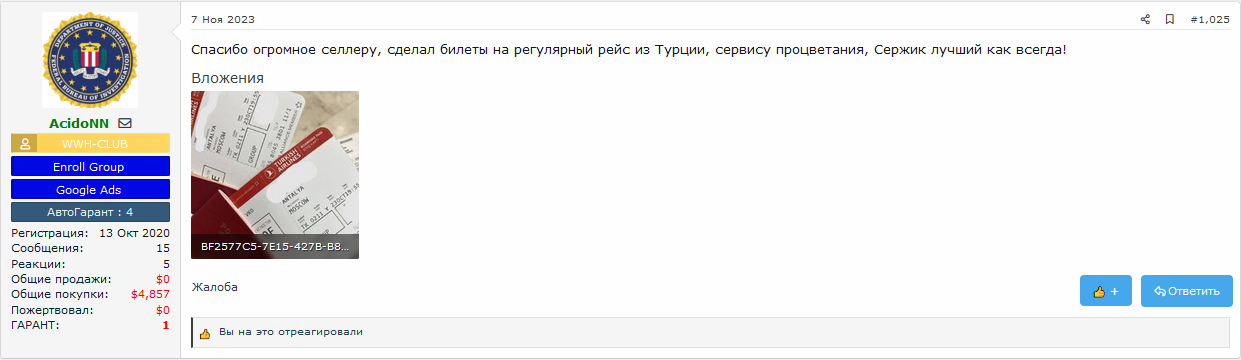The height and width of the screenshot is (360, 1241).
Task: Click the Google Ads banner
Action: click(x=90, y=189)
